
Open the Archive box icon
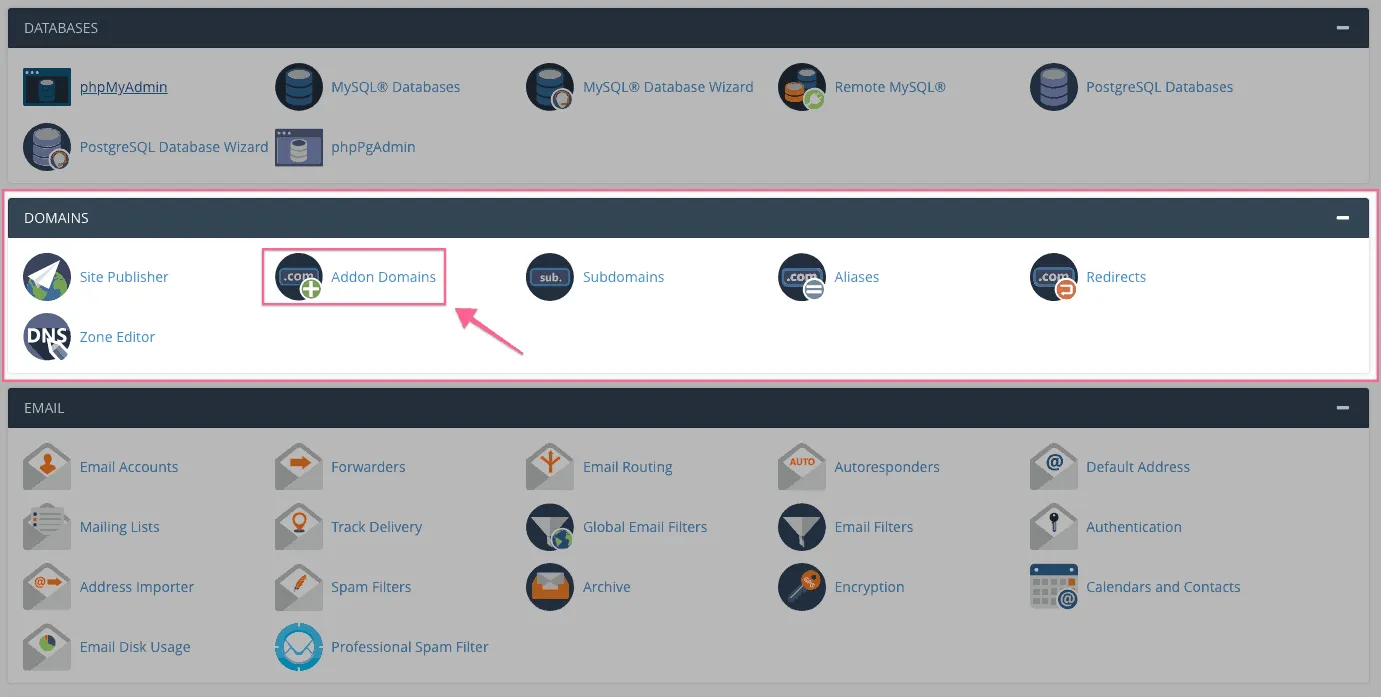coord(550,587)
